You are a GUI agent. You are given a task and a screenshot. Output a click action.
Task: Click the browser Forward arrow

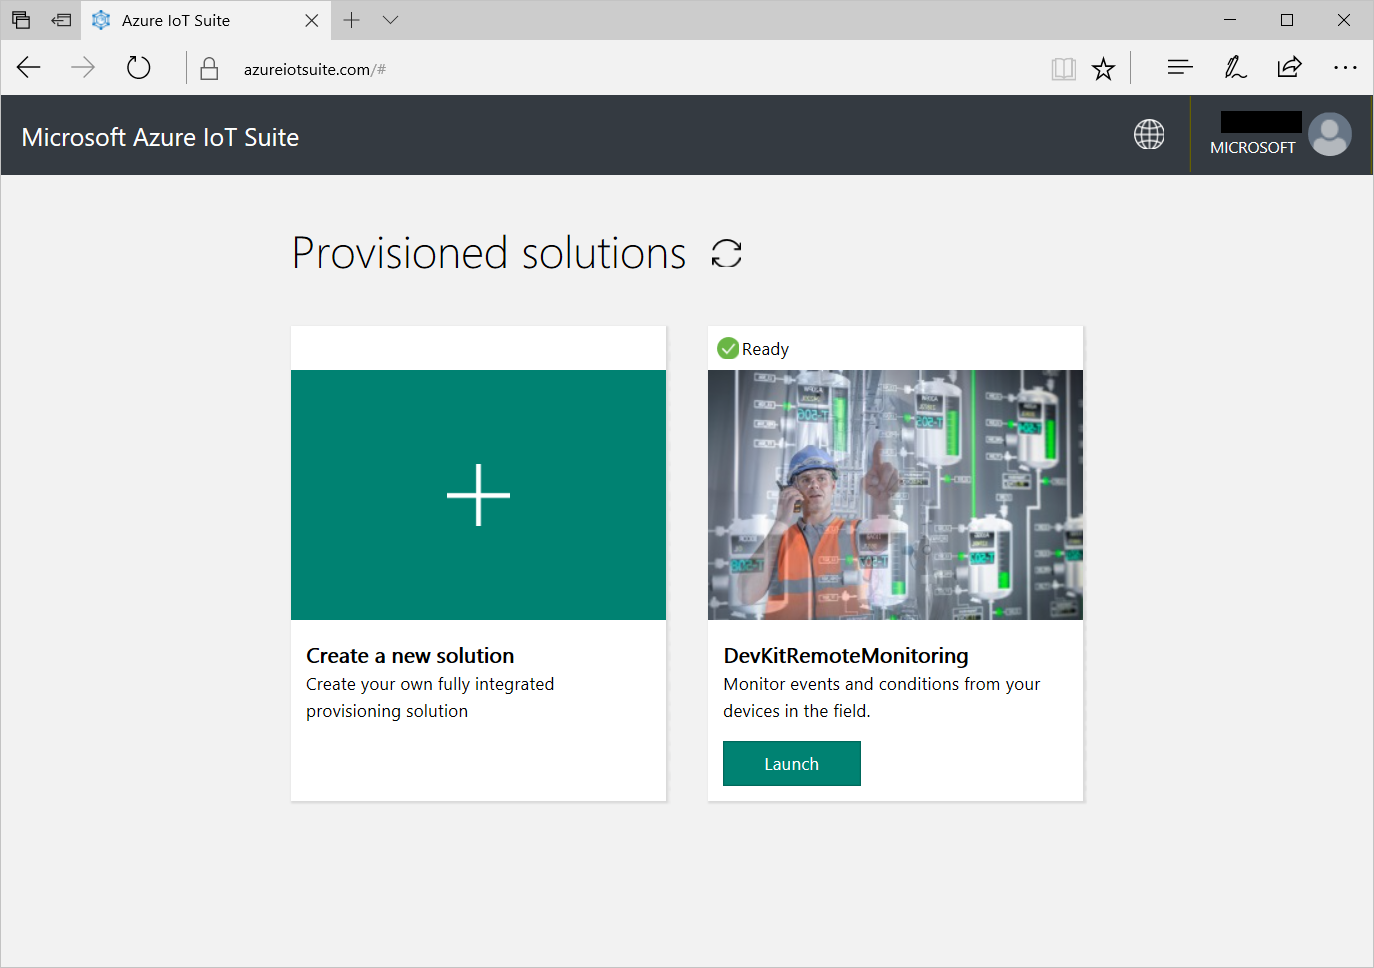click(83, 68)
